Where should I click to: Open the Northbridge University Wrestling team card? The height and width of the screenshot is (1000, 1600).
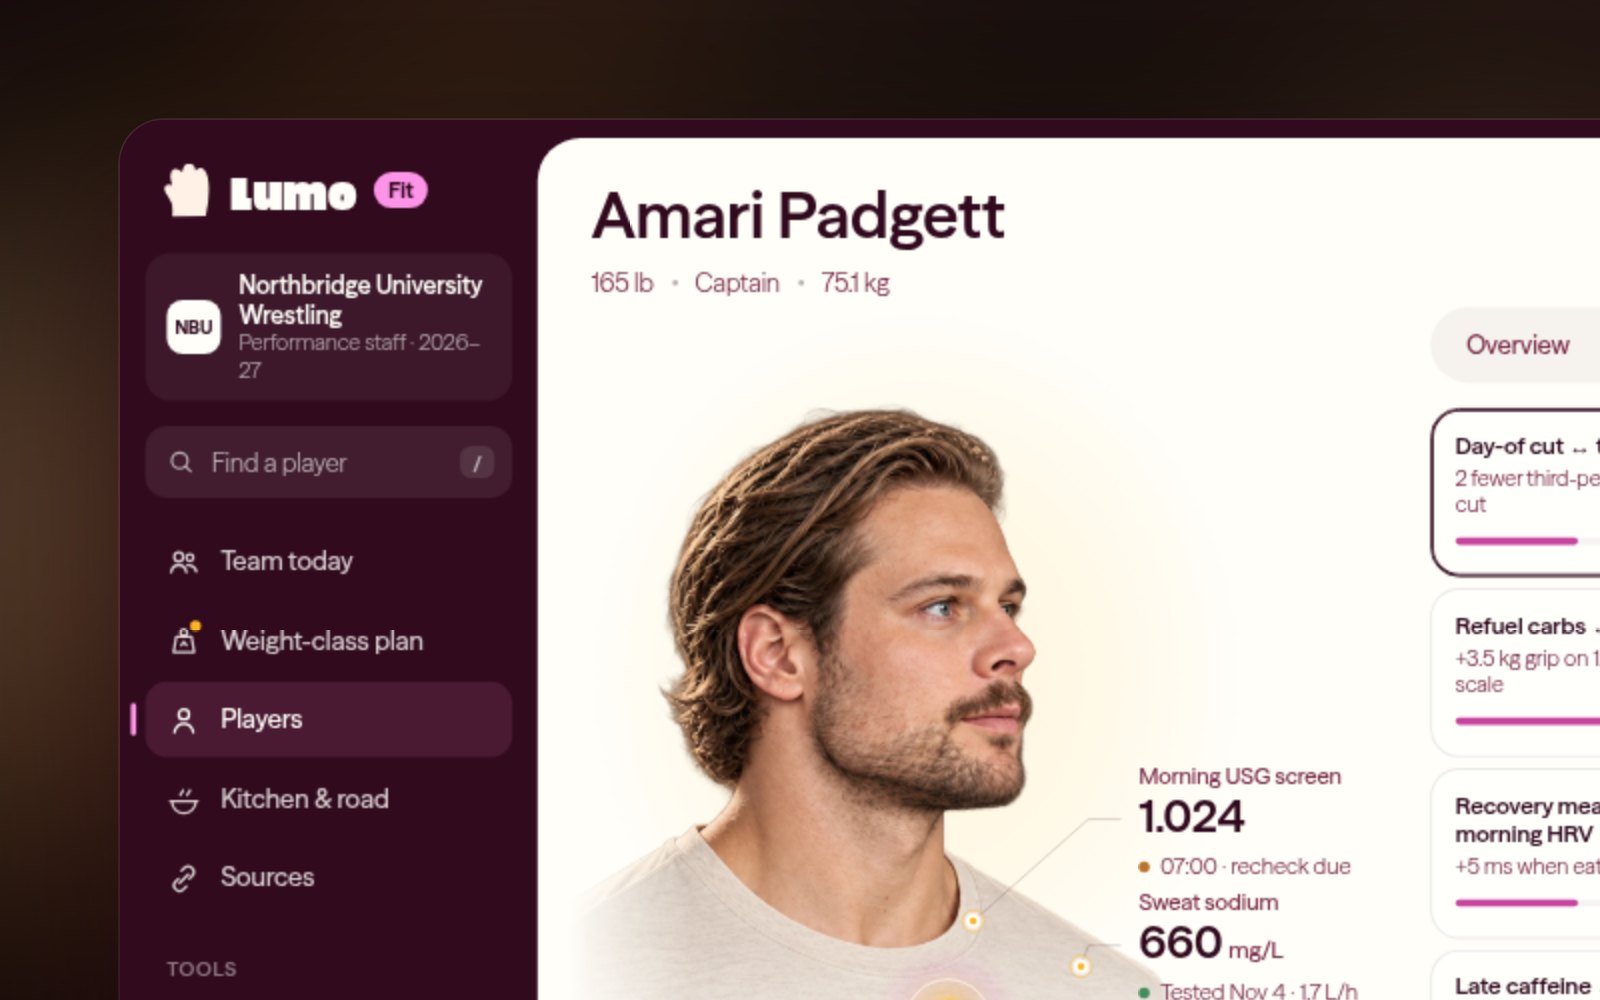tap(329, 327)
